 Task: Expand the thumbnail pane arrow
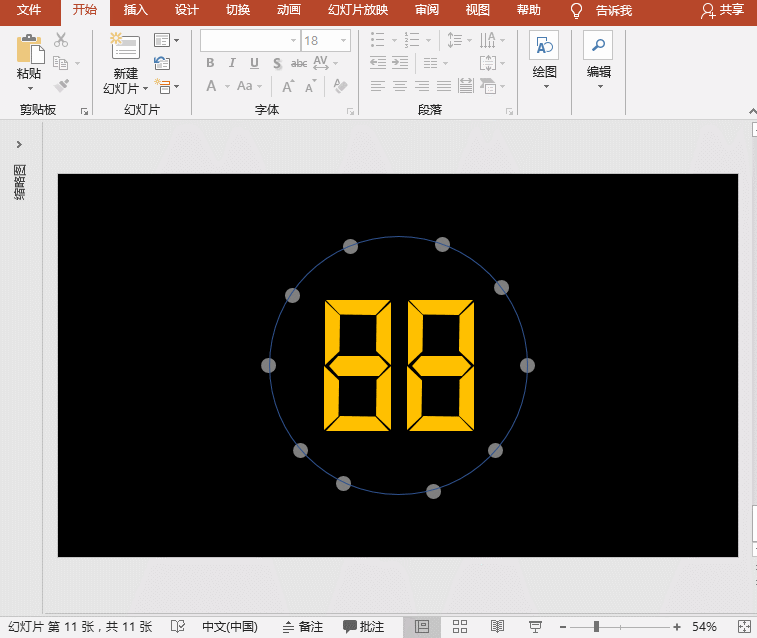tap(19, 144)
